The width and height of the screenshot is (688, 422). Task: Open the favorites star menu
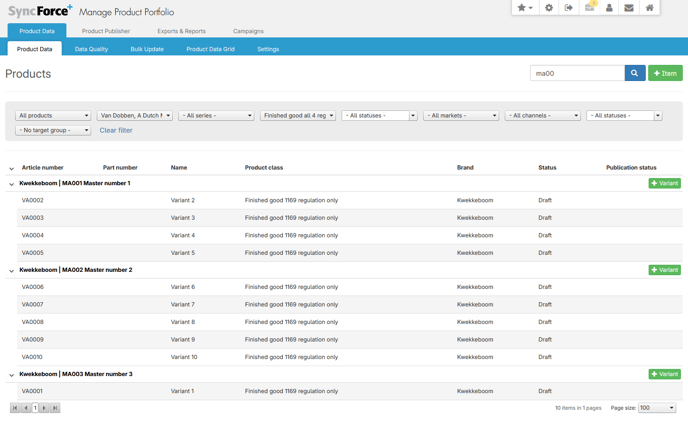tap(524, 7)
